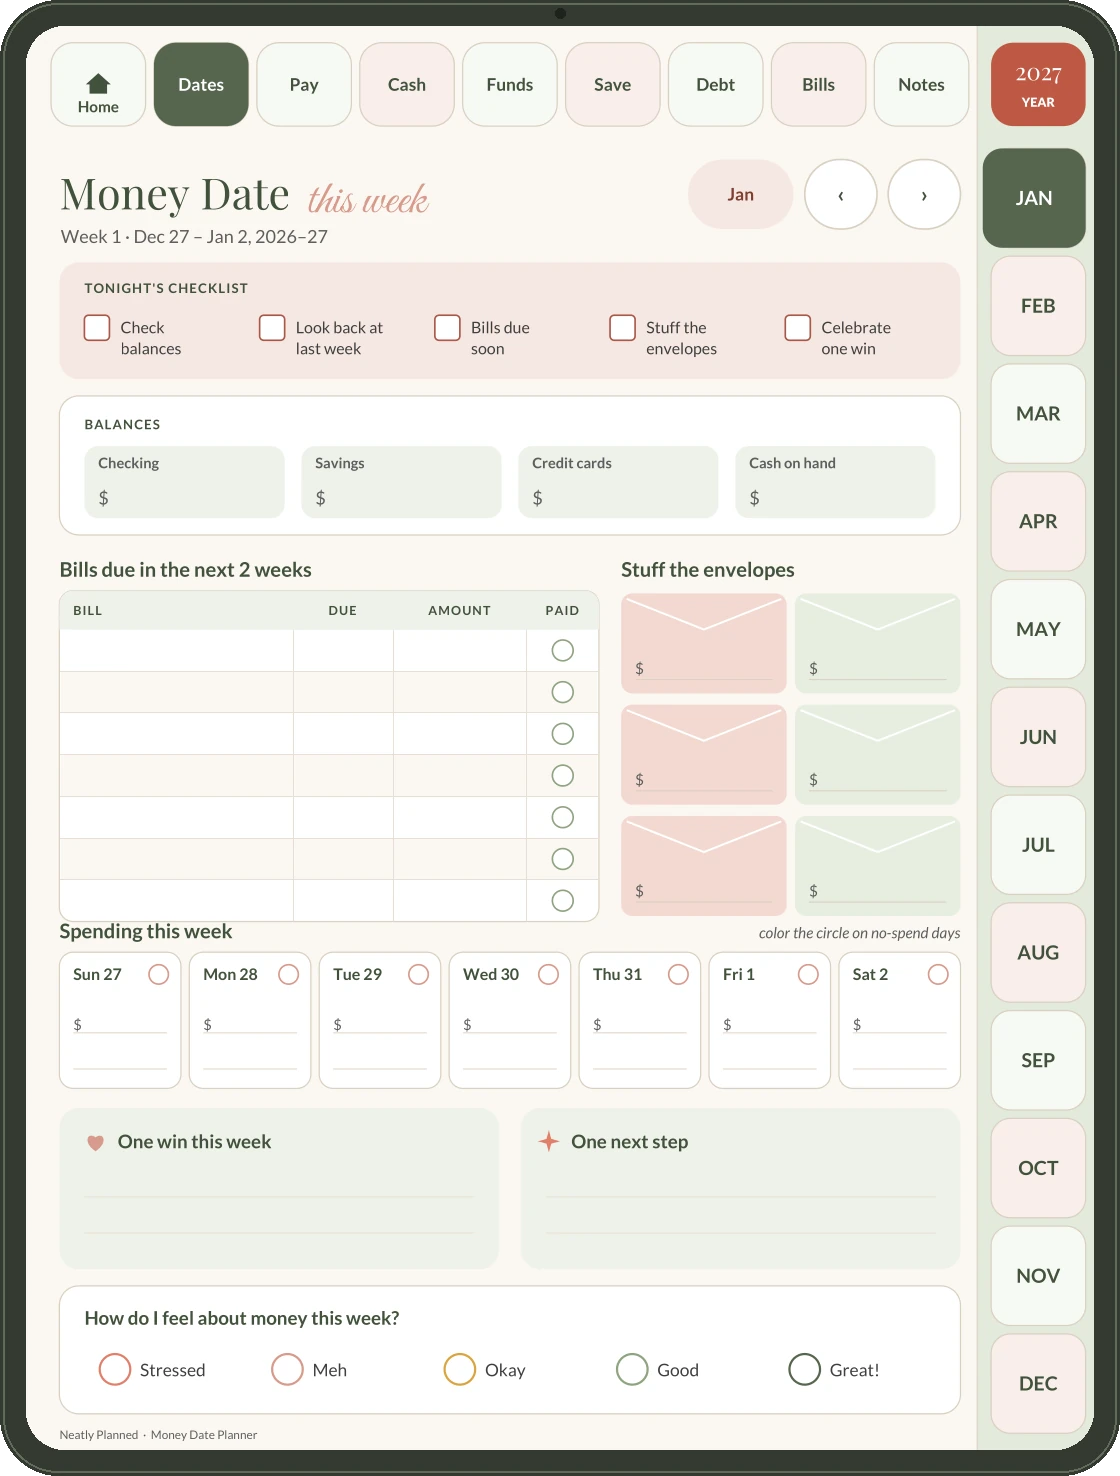Select the first pink envelope
This screenshot has width=1120, height=1476.
point(704,644)
